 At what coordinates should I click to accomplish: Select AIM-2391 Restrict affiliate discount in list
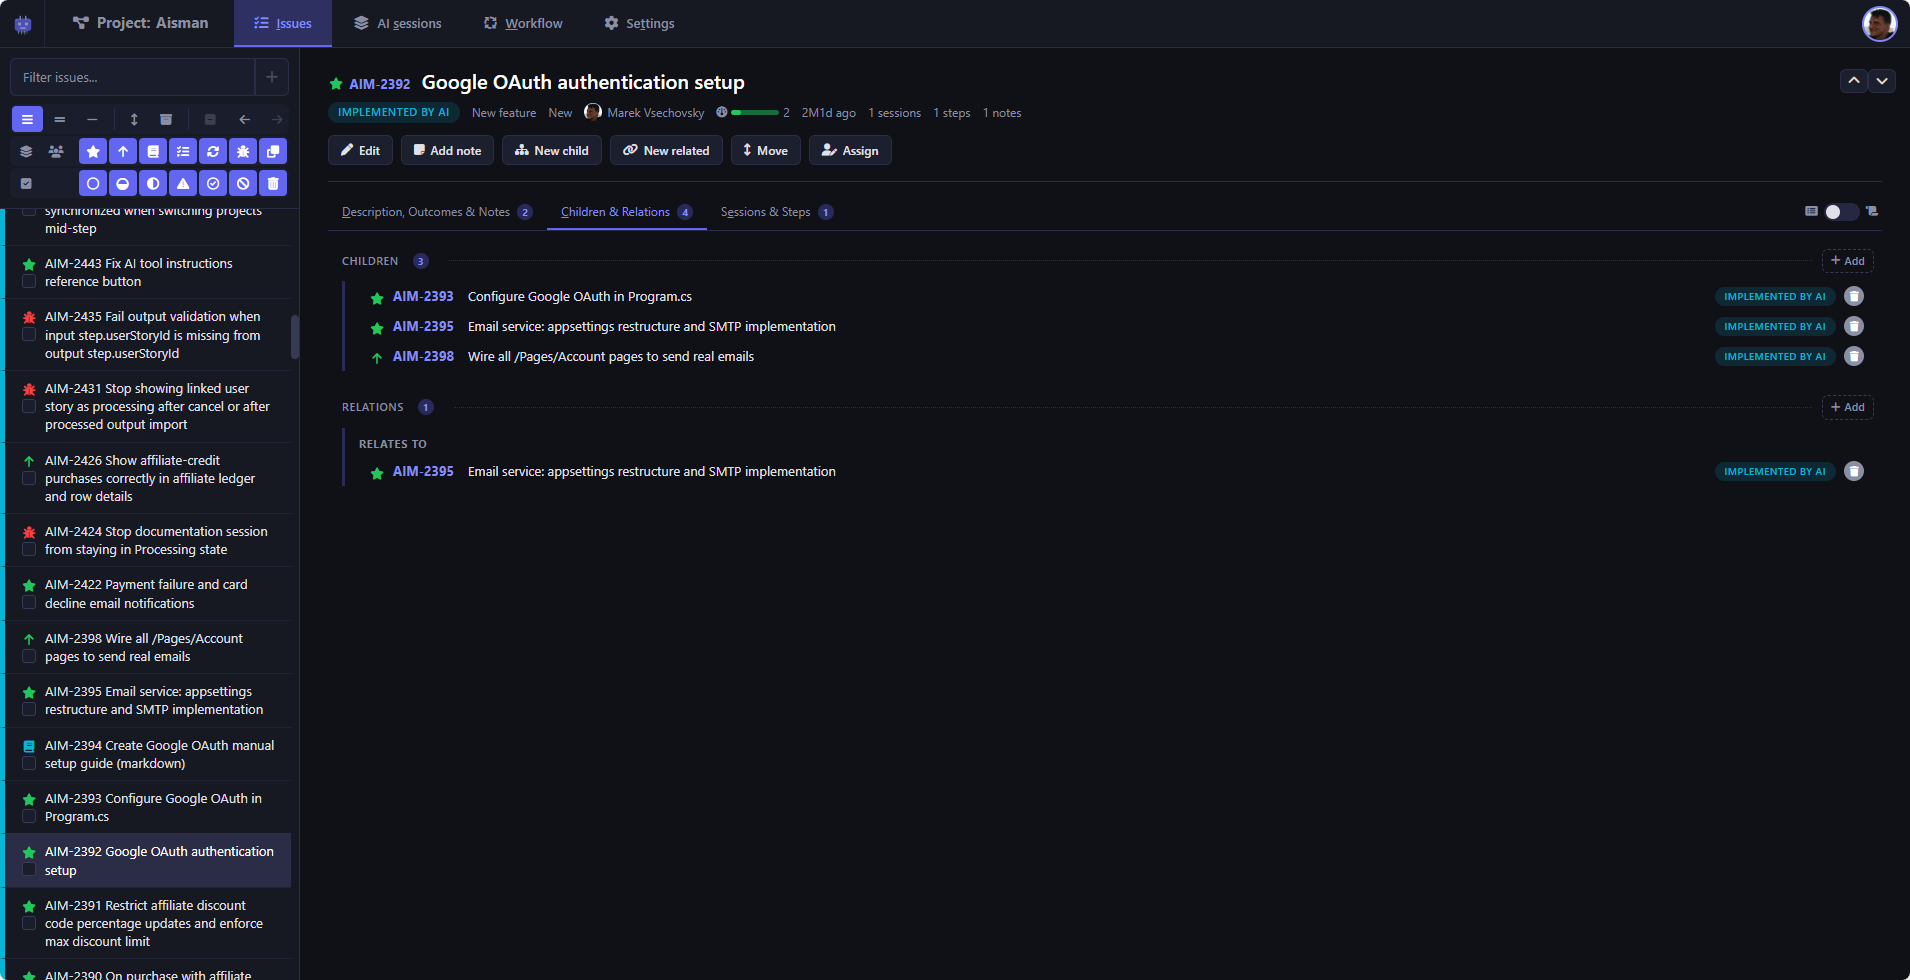148,923
